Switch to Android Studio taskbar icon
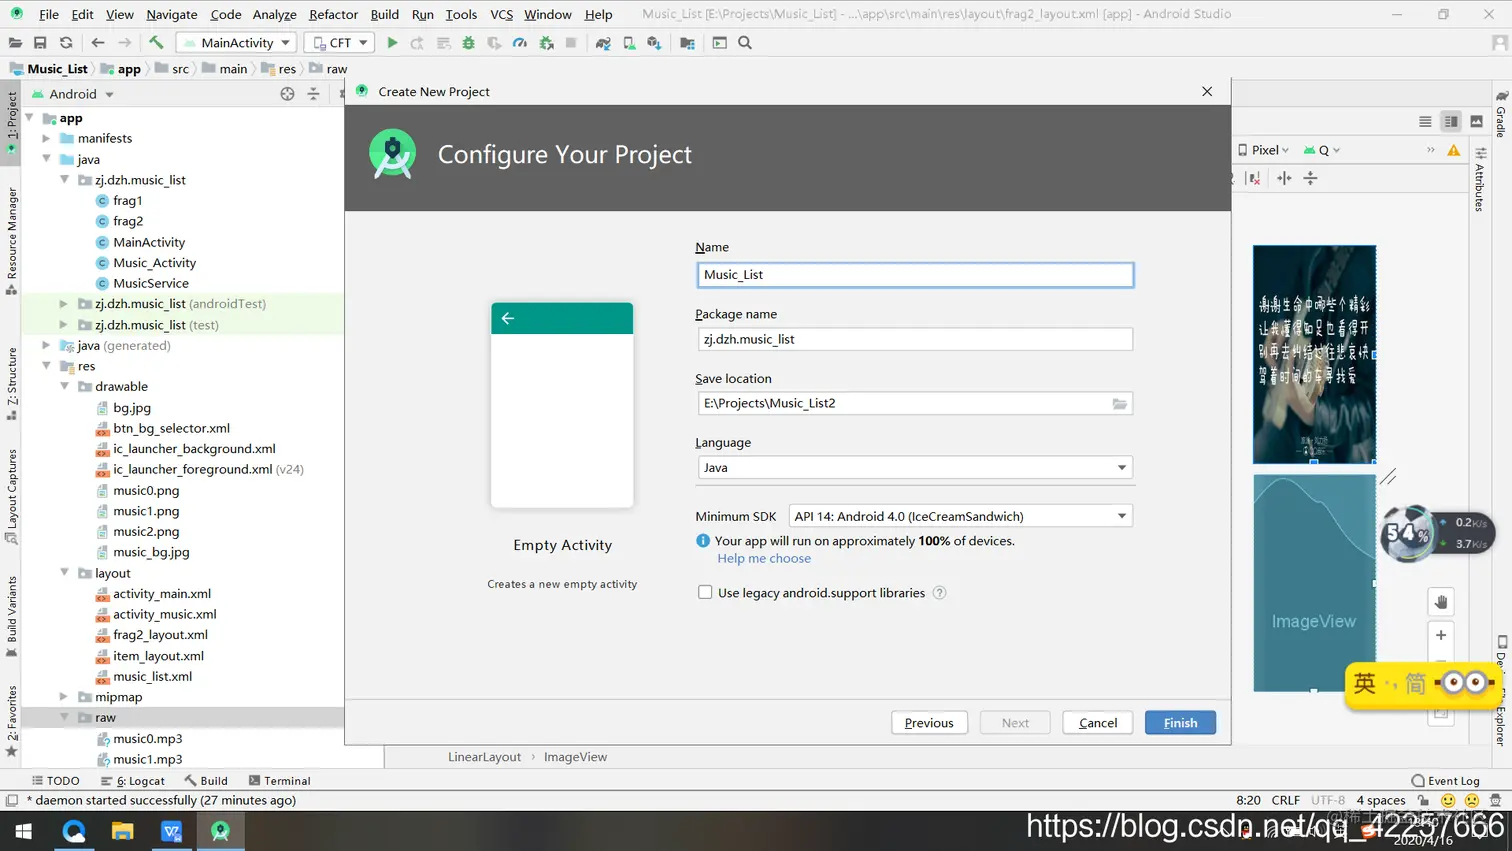This screenshot has height=851, width=1512. [x=220, y=831]
